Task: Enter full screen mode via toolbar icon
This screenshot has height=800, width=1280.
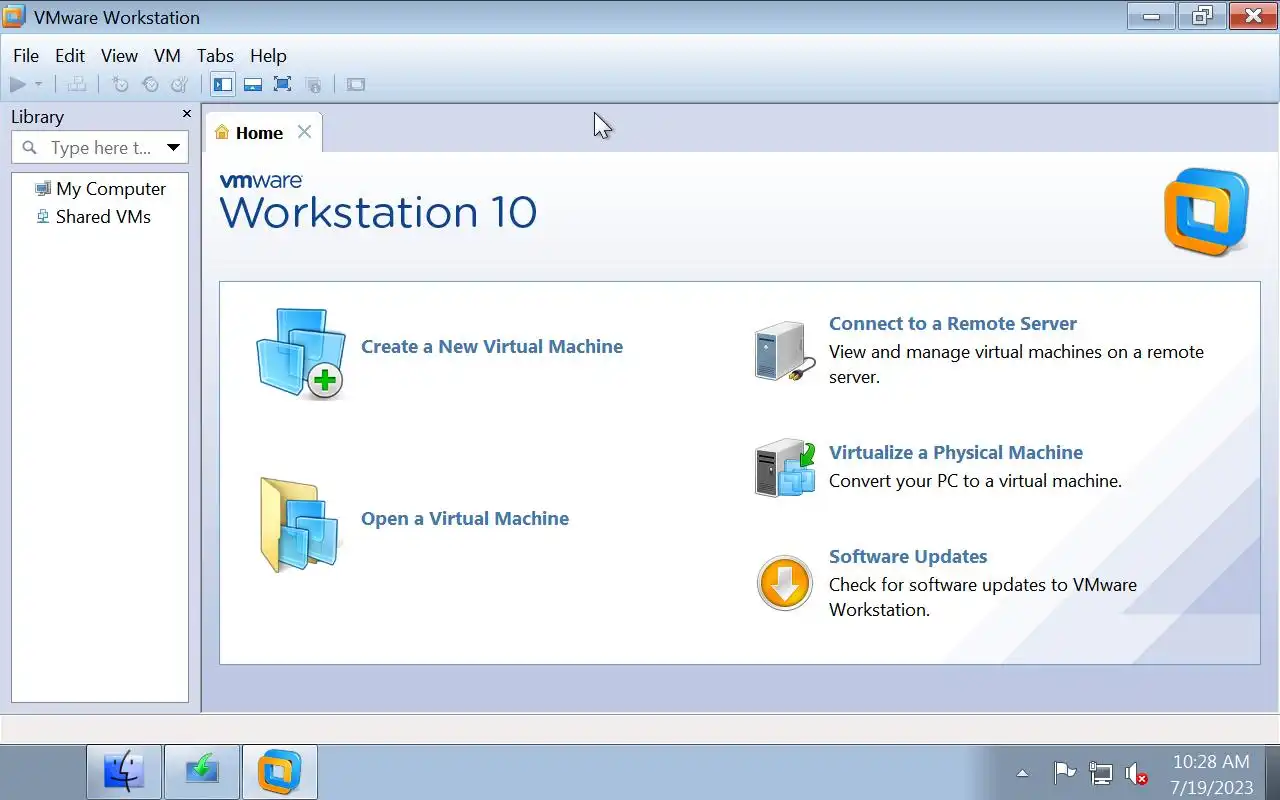Action: click(283, 84)
